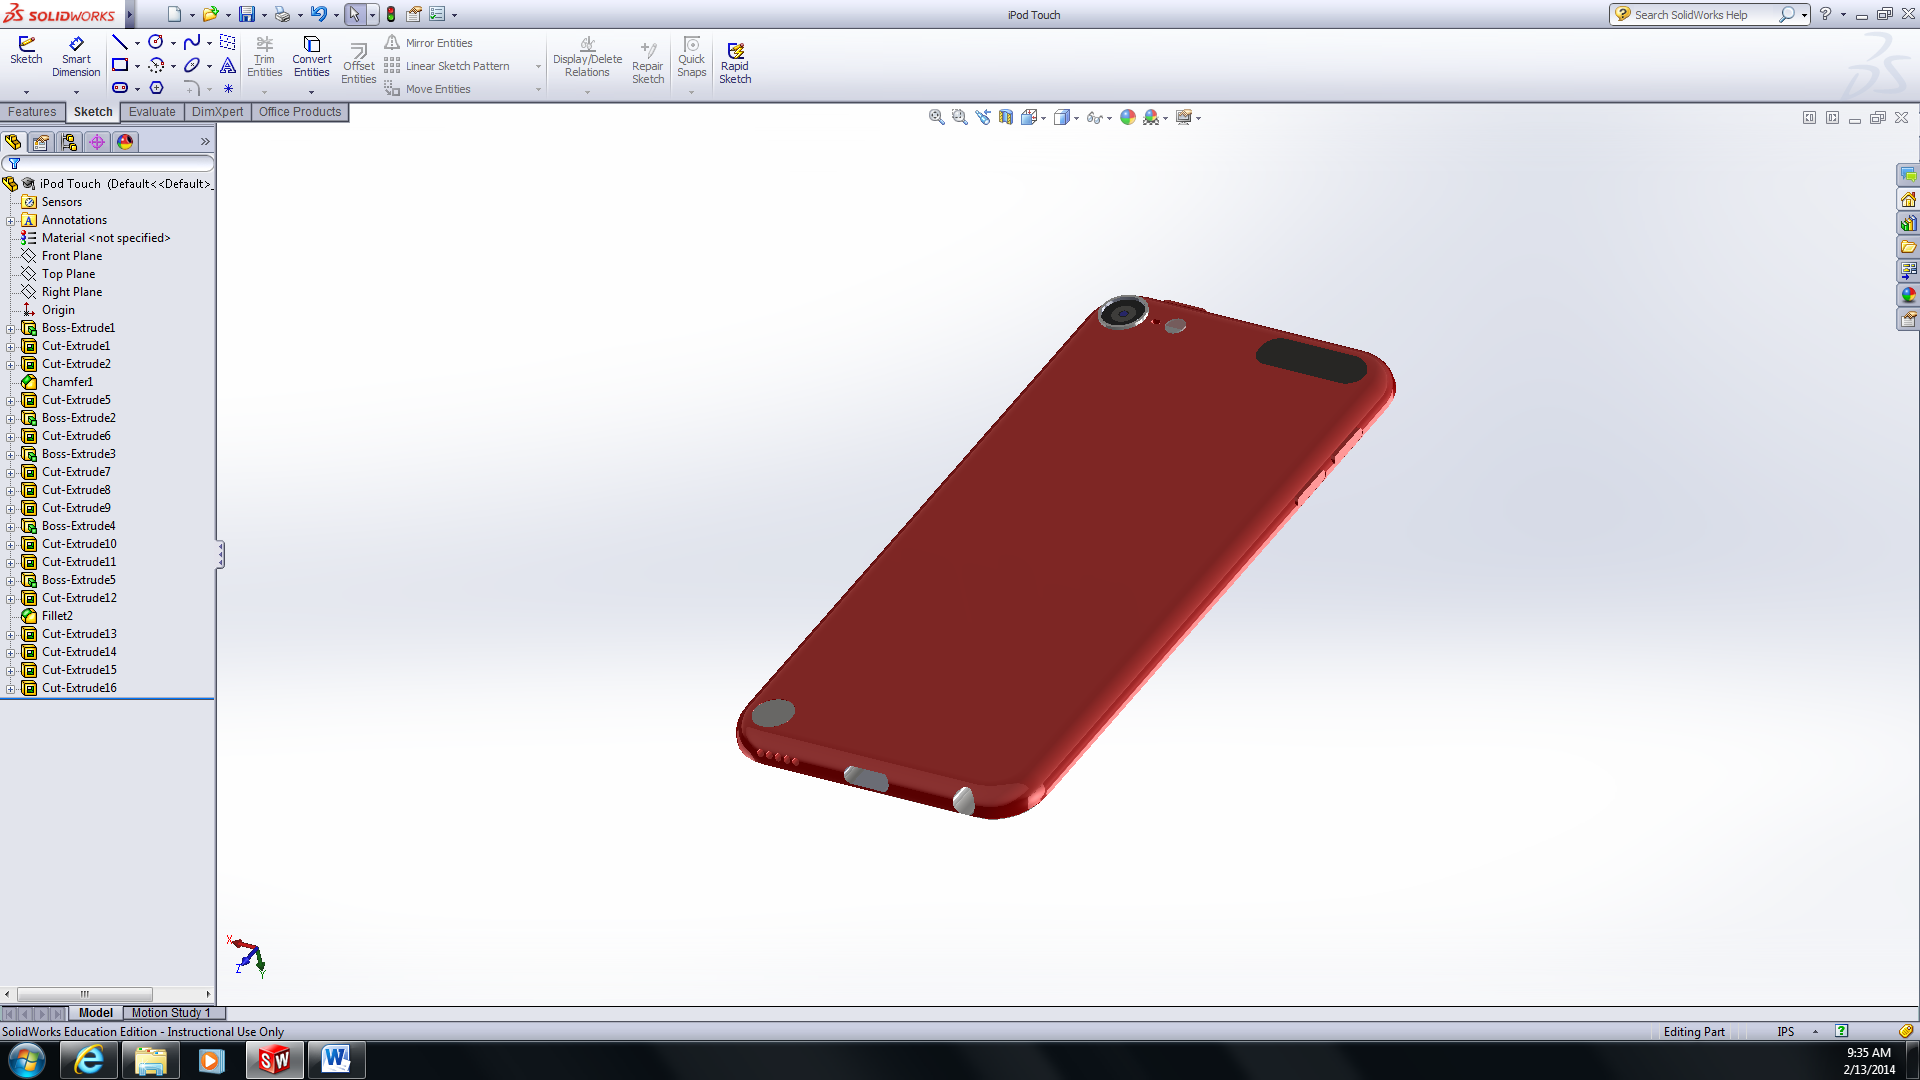
Task: Open Microsoft Word from the taskbar
Action: 336,1060
